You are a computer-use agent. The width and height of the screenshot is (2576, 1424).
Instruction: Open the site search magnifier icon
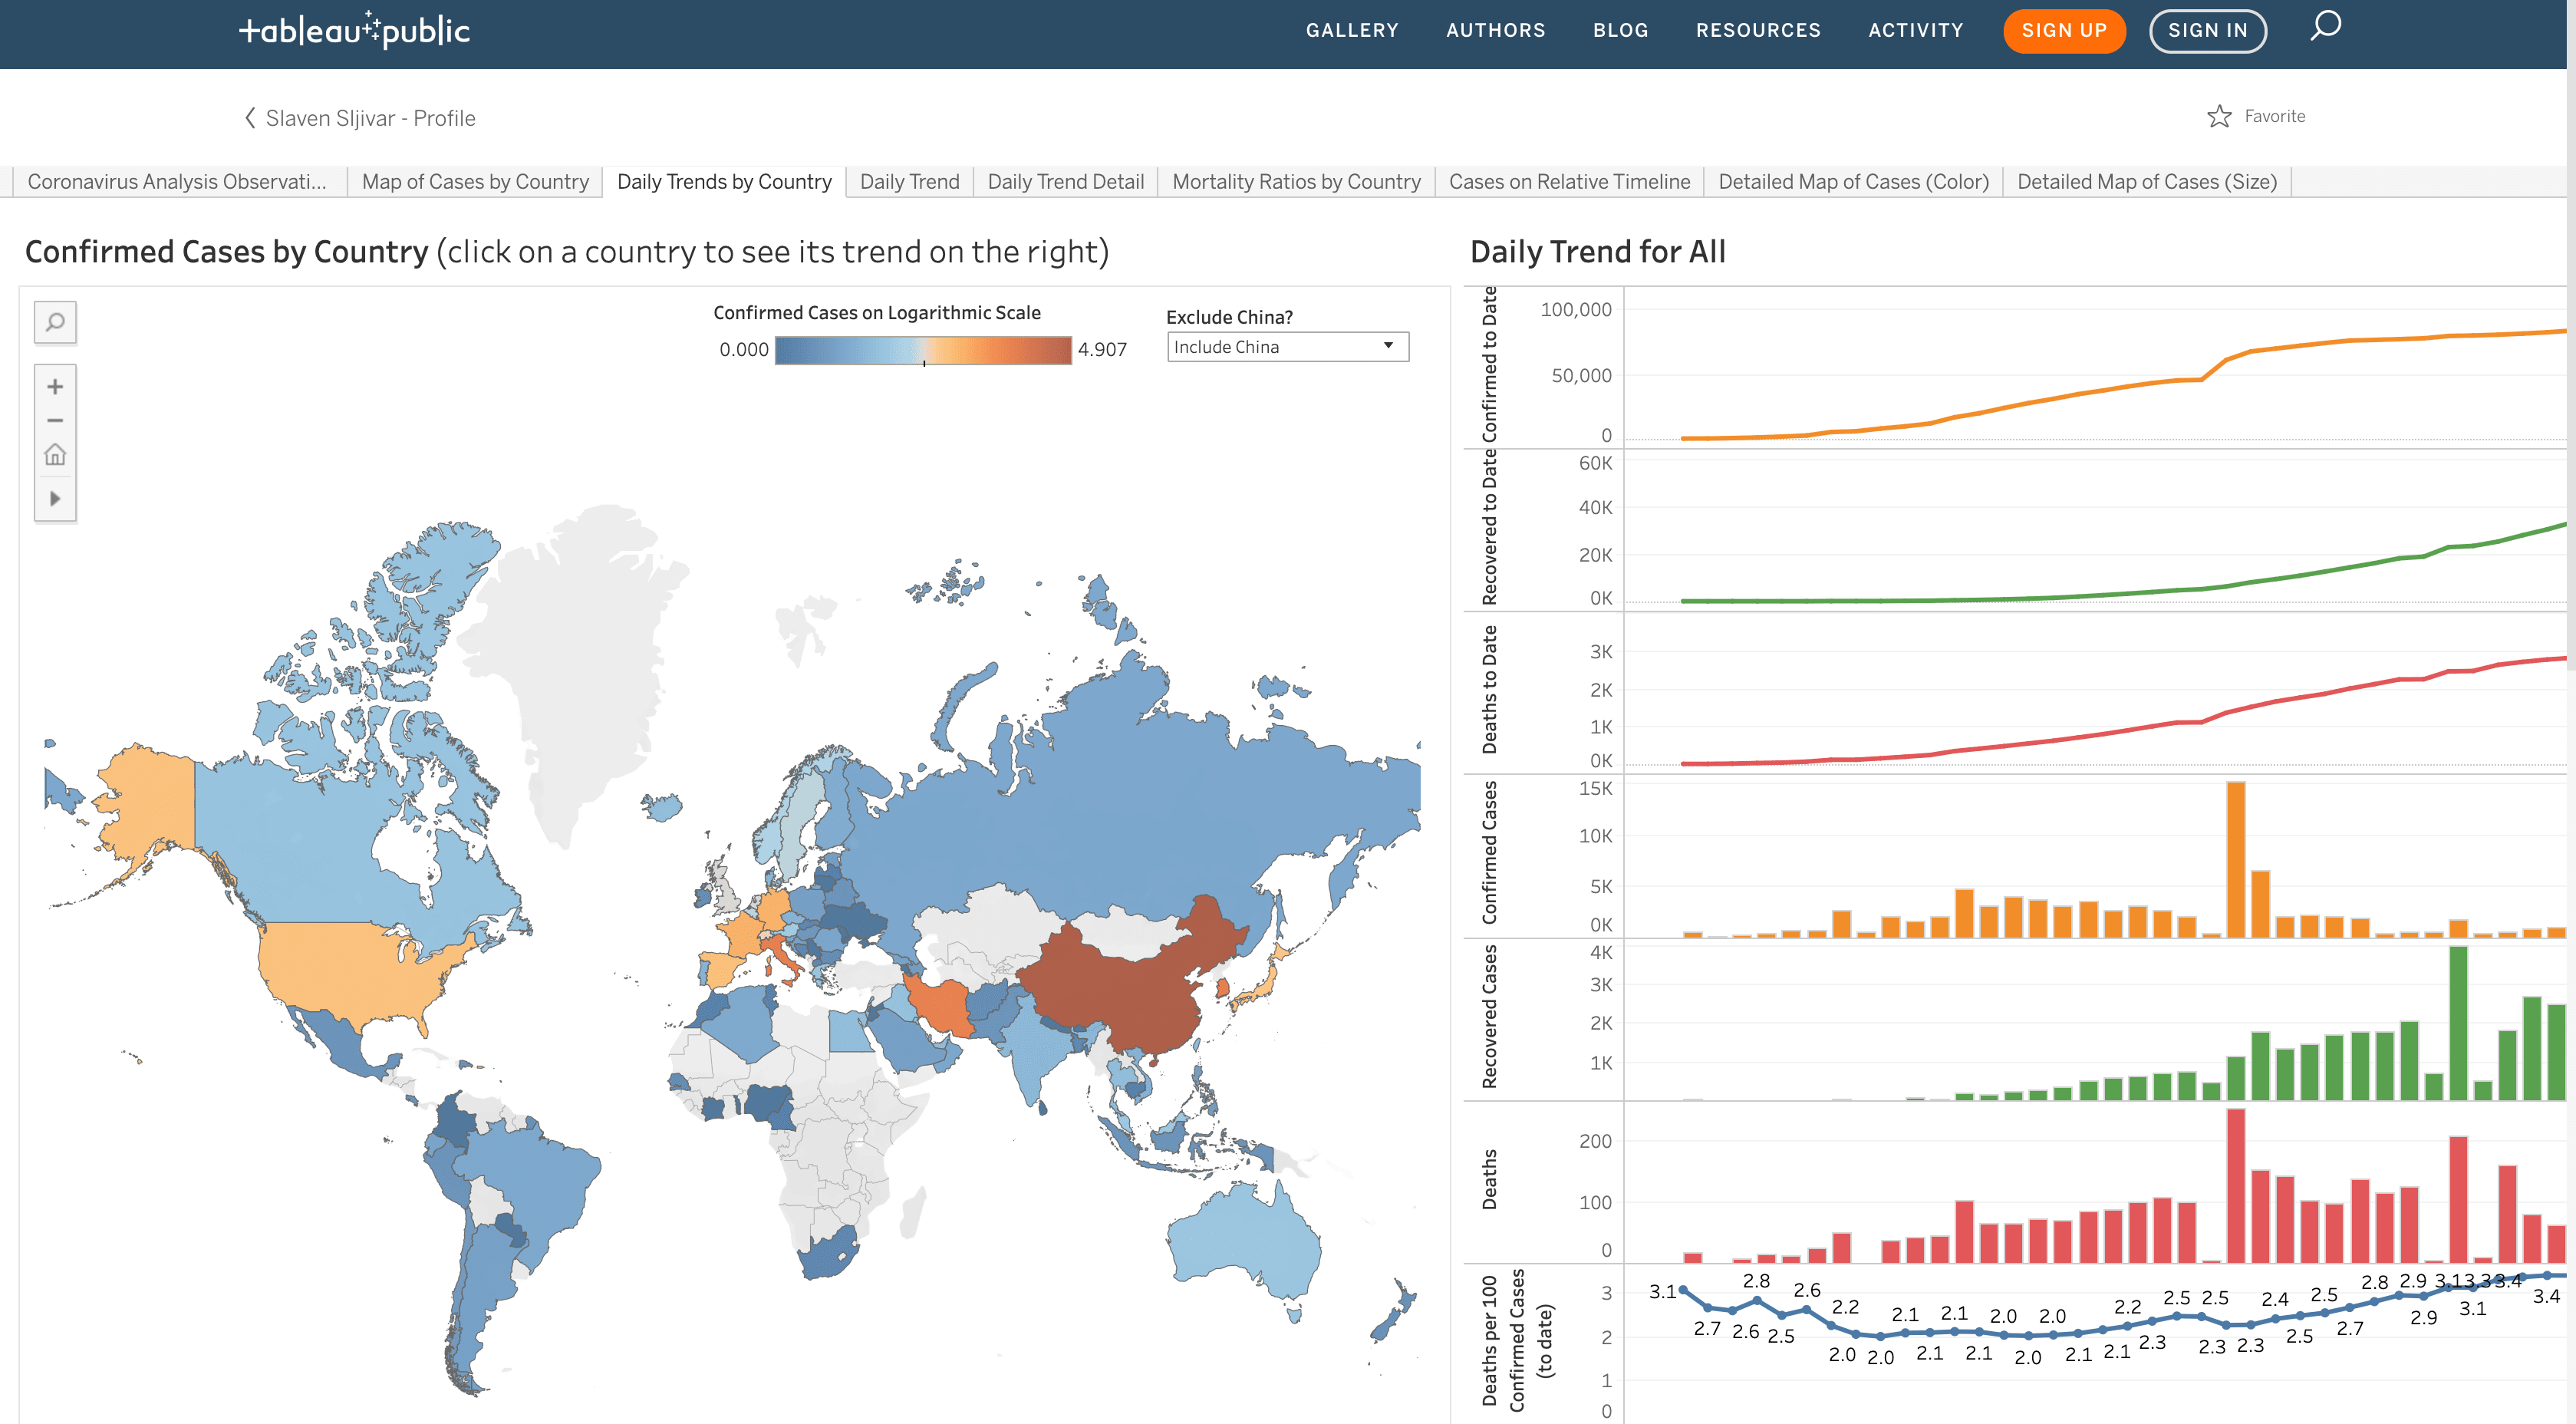tap(2325, 27)
